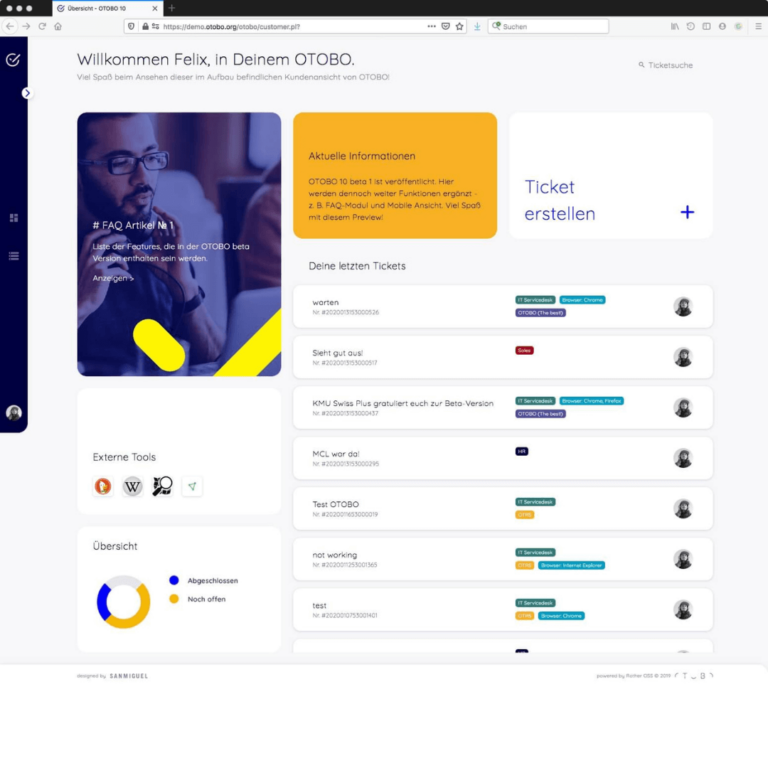Viewport: 768px width, 768px height.
Task: Click Anzeigen on the FAQ article
Action: pos(113,278)
